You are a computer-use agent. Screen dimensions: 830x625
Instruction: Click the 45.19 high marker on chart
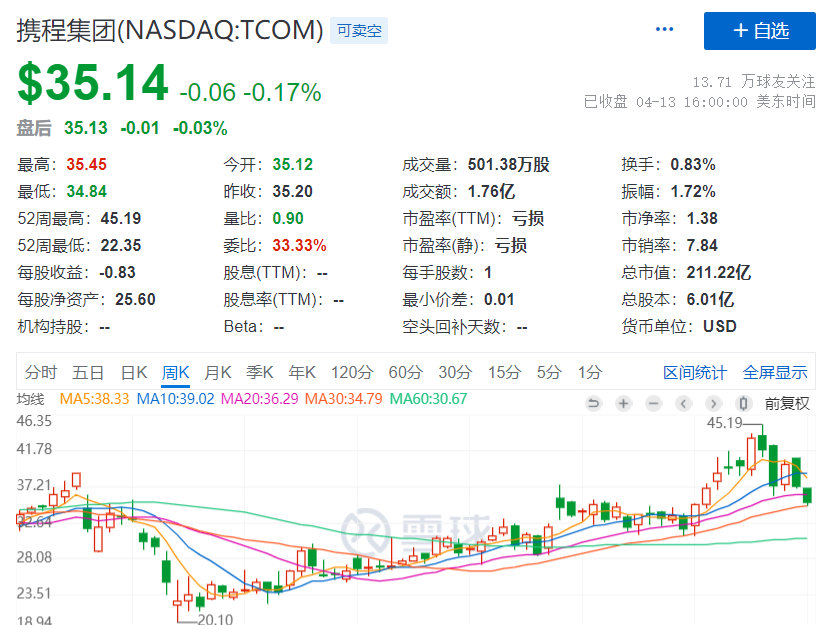(725, 423)
